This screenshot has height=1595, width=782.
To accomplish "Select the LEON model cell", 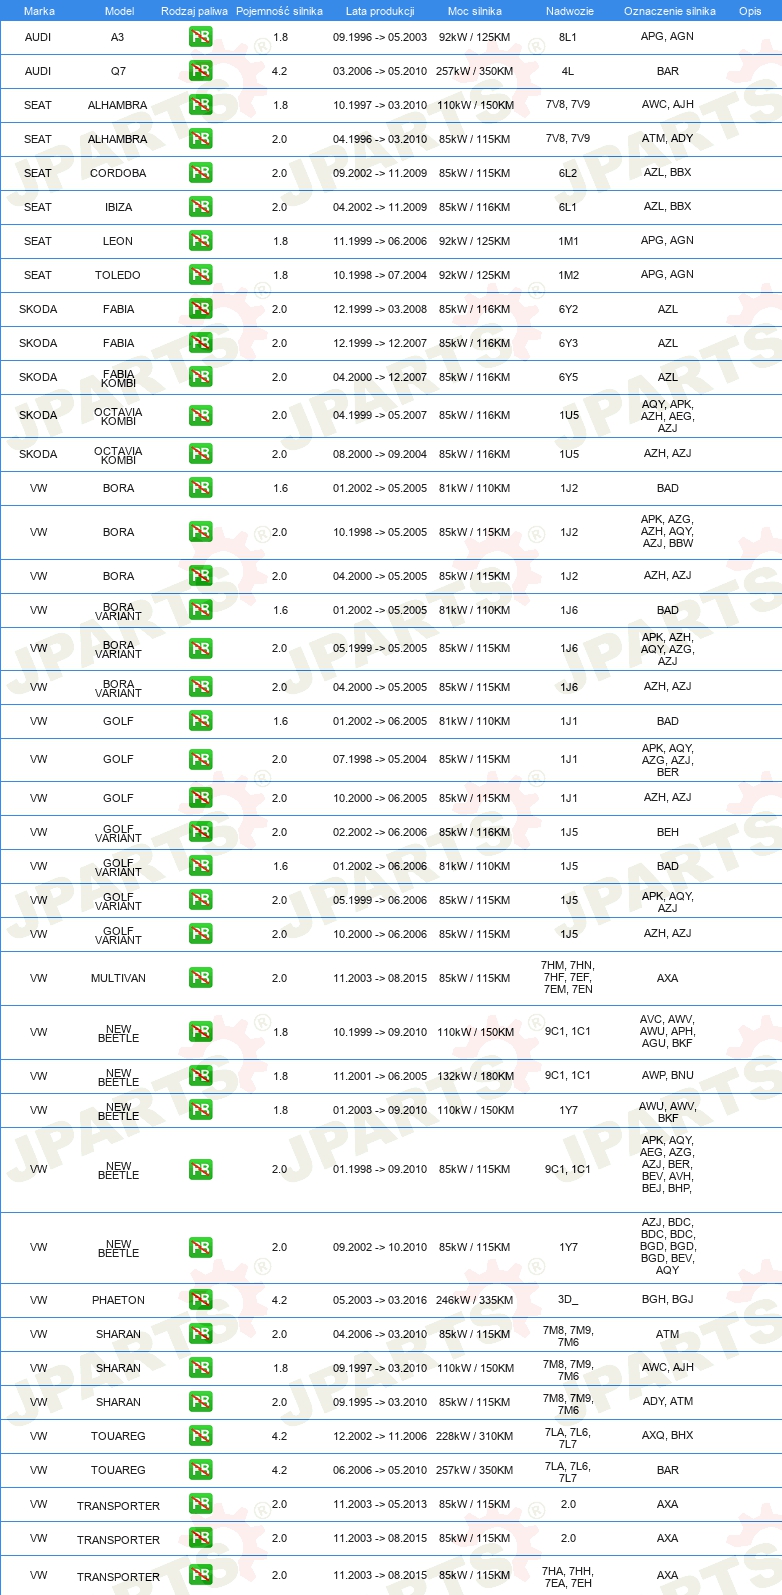I will (x=118, y=241).
